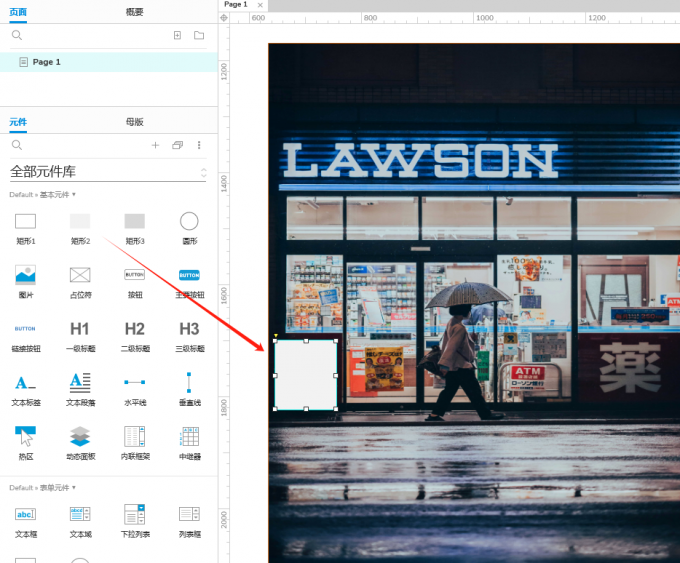Click the ruler origin crosshair icon
This screenshot has height=563, width=680.
[x=224, y=18]
